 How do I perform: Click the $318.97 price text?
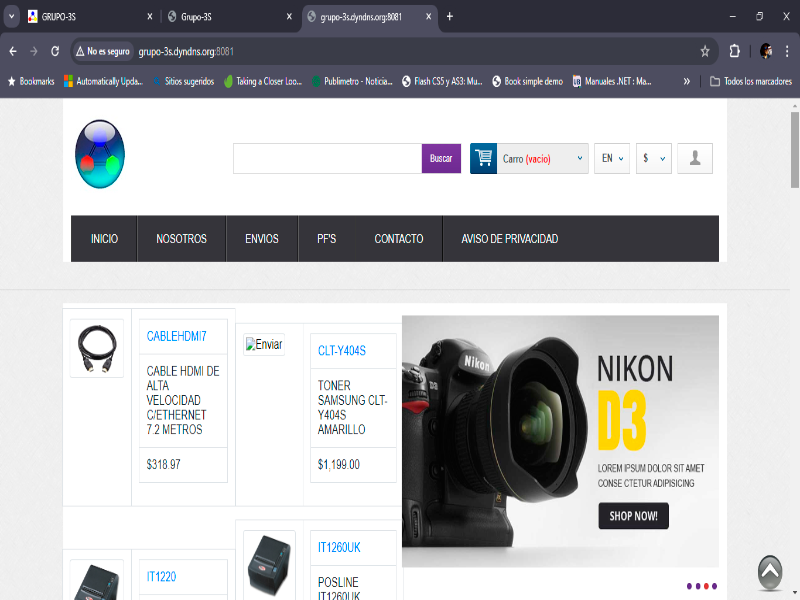(163, 464)
